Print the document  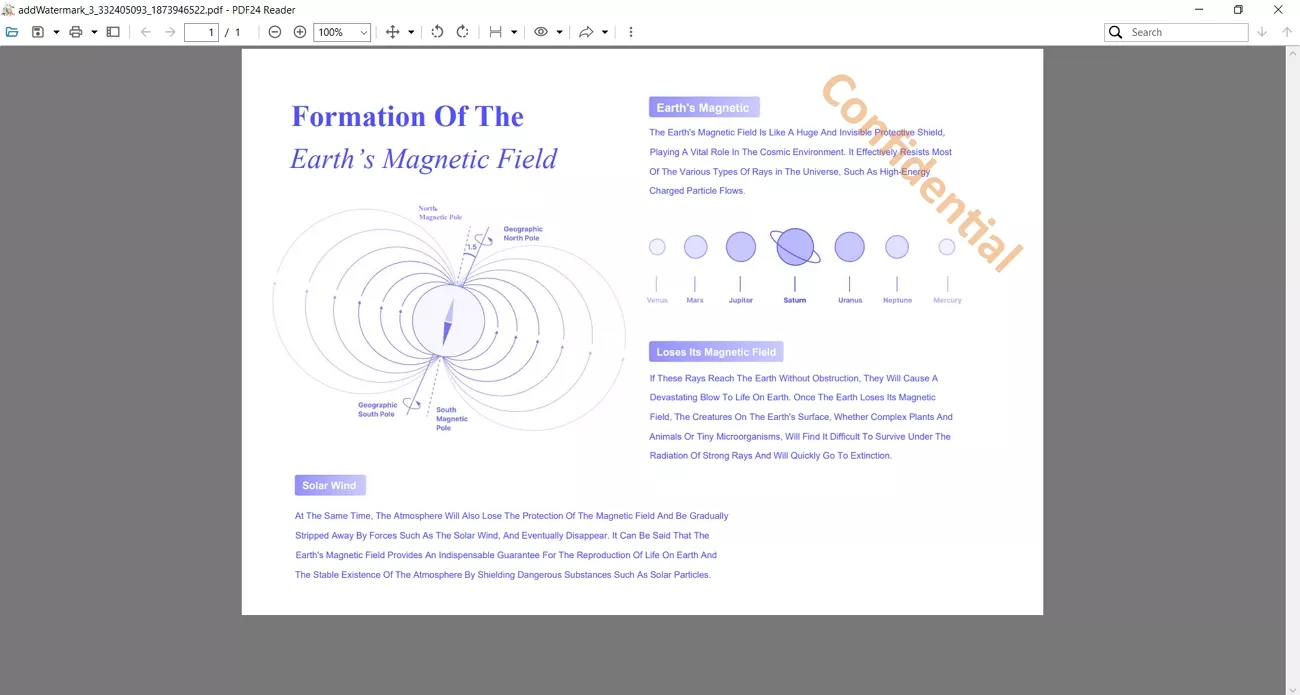(x=77, y=31)
